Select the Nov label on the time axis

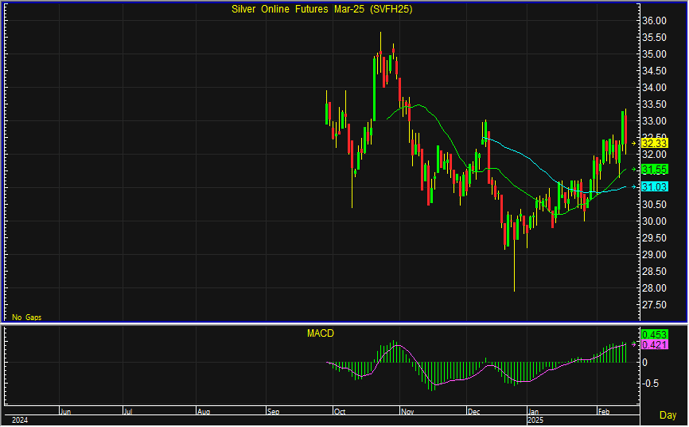[x=406, y=411]
